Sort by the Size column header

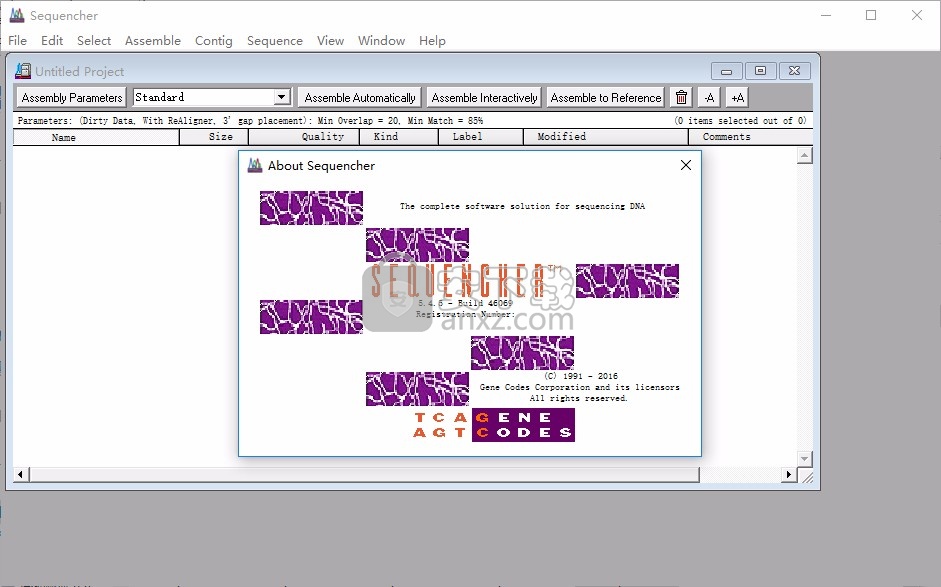tap(214, 137)
